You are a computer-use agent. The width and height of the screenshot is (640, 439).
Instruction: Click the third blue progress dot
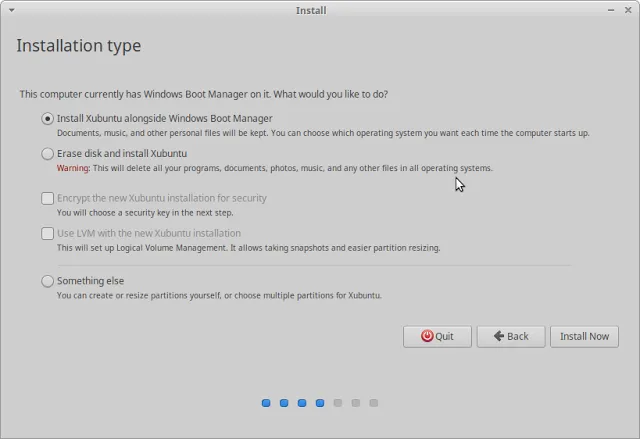coord(302,403)
